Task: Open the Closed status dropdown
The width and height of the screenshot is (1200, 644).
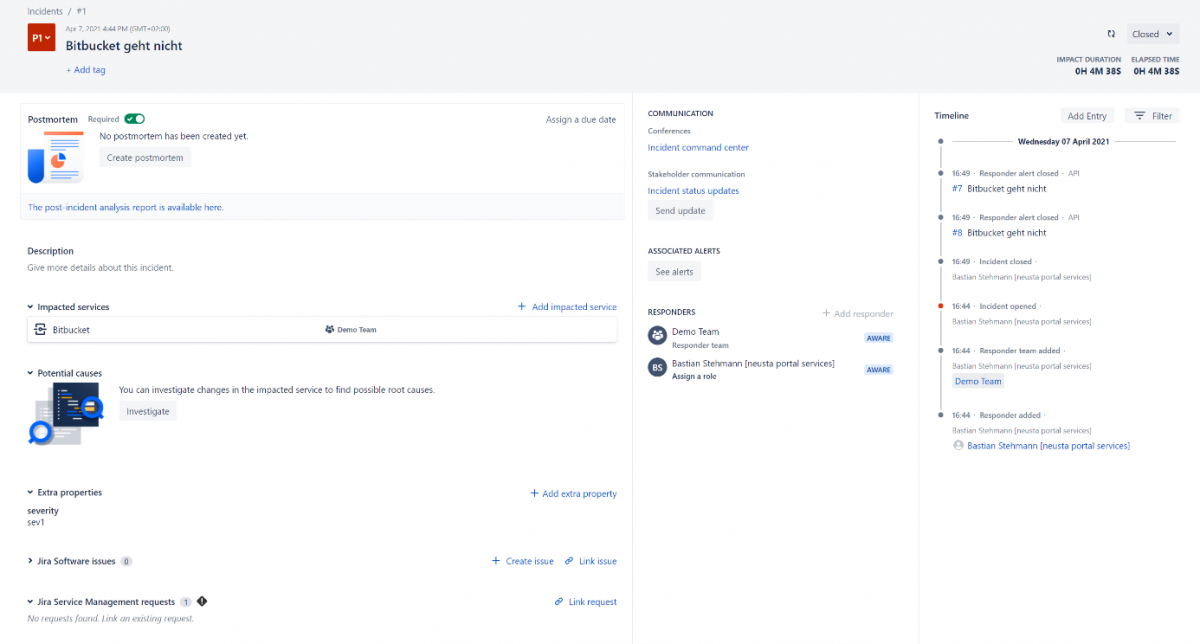Action: (x=1152, y=34)
